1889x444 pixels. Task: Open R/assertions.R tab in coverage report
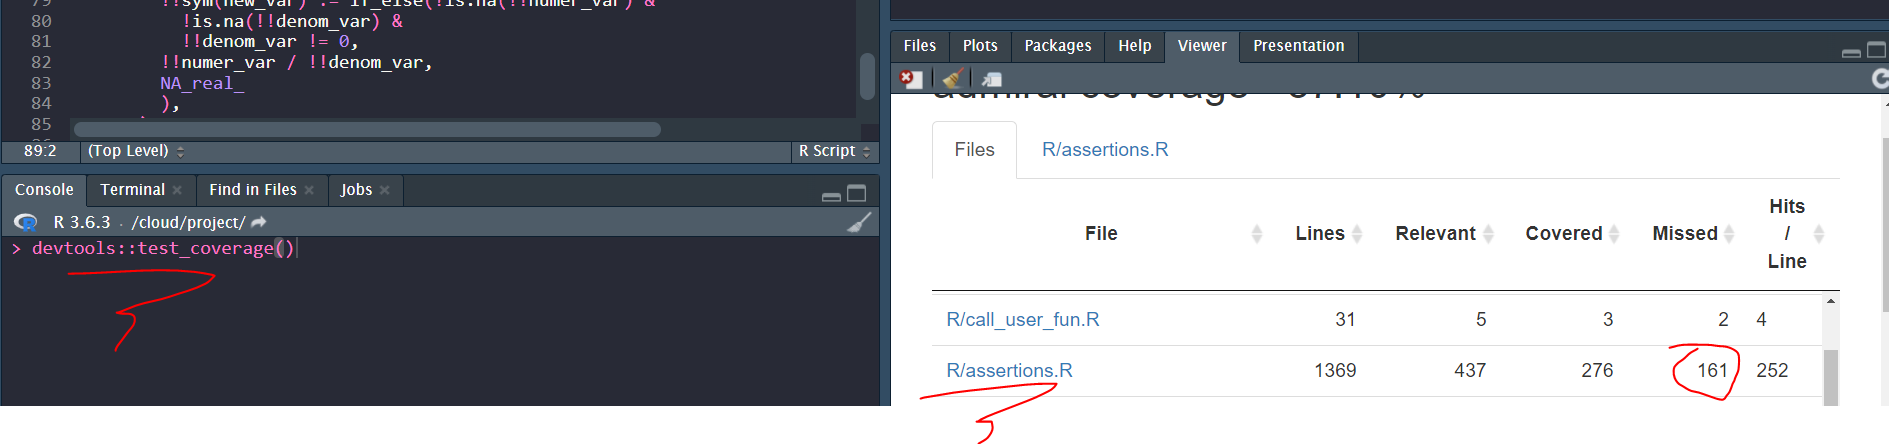(x=1105, y=150)
